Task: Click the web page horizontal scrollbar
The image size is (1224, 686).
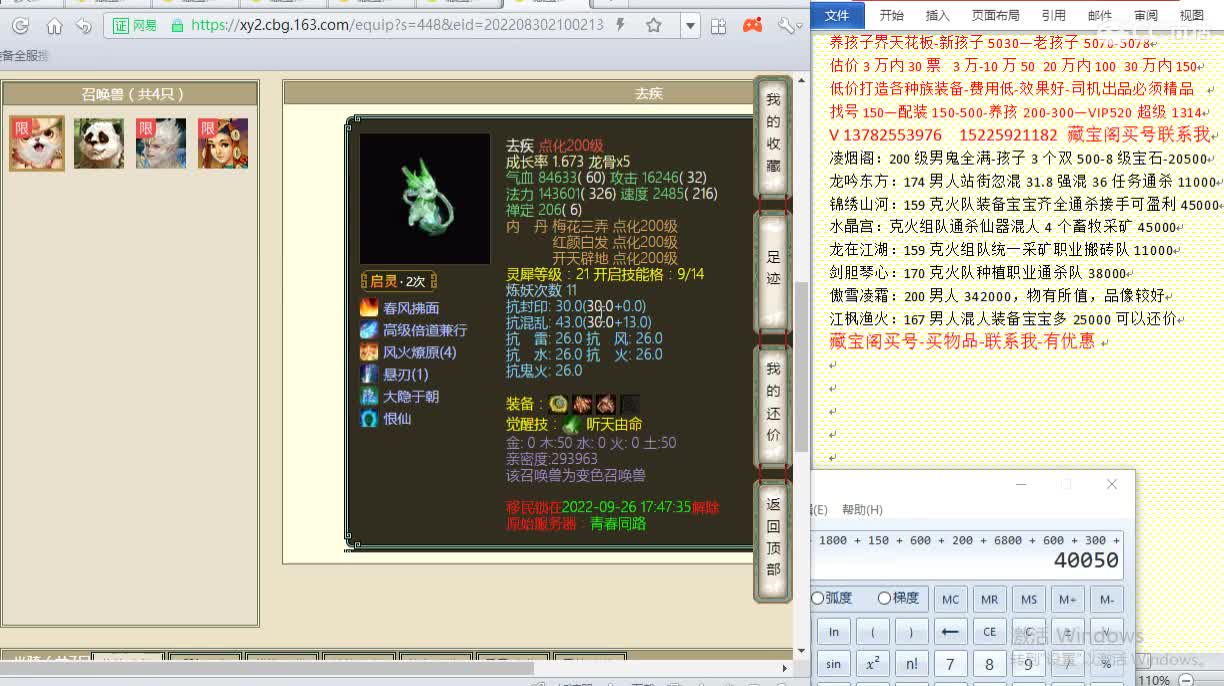Action: click(267, 668)
